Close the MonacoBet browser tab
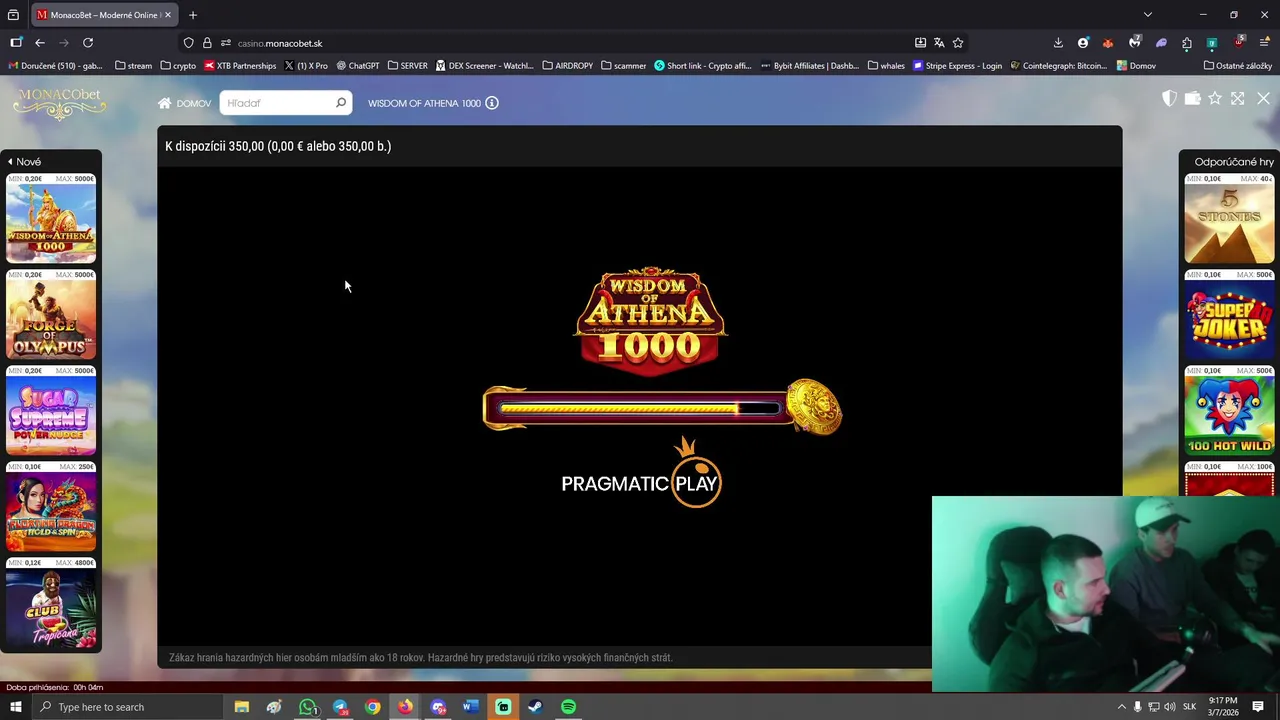 (x=168, y=15)
